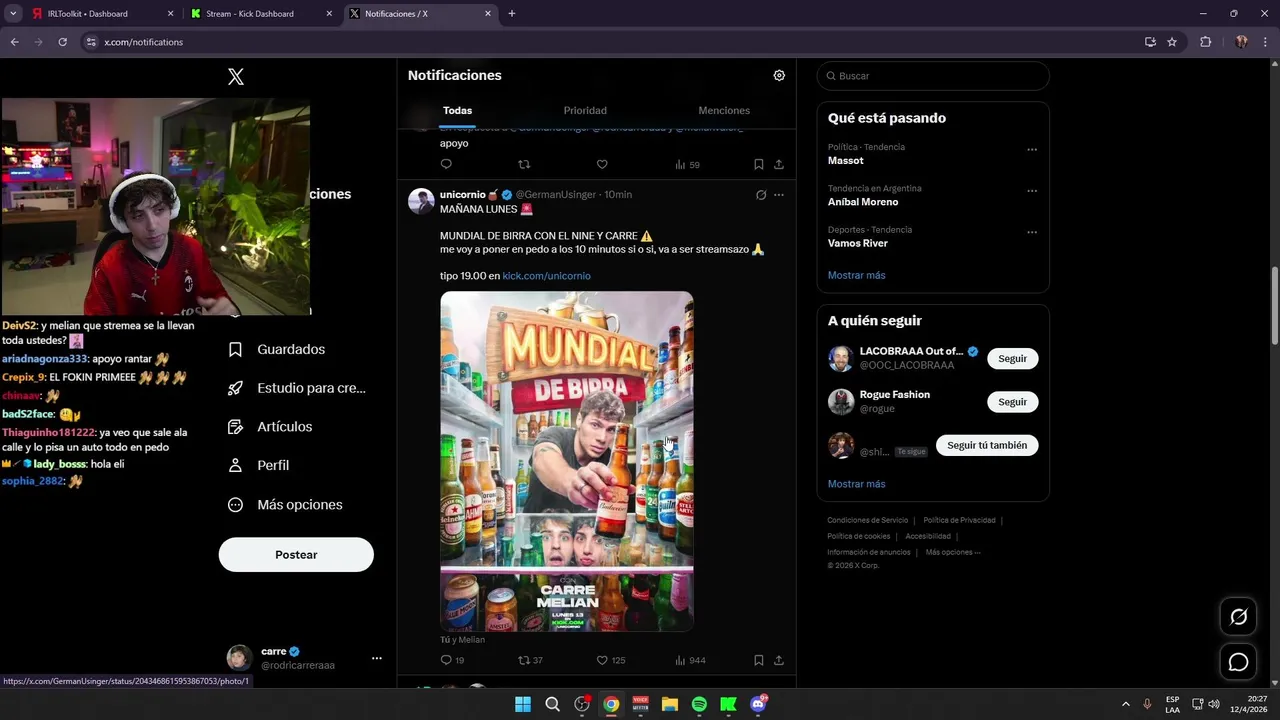Open Discord from the taskbar
Screen dimensions: 1280x720
tap(758, 704)
